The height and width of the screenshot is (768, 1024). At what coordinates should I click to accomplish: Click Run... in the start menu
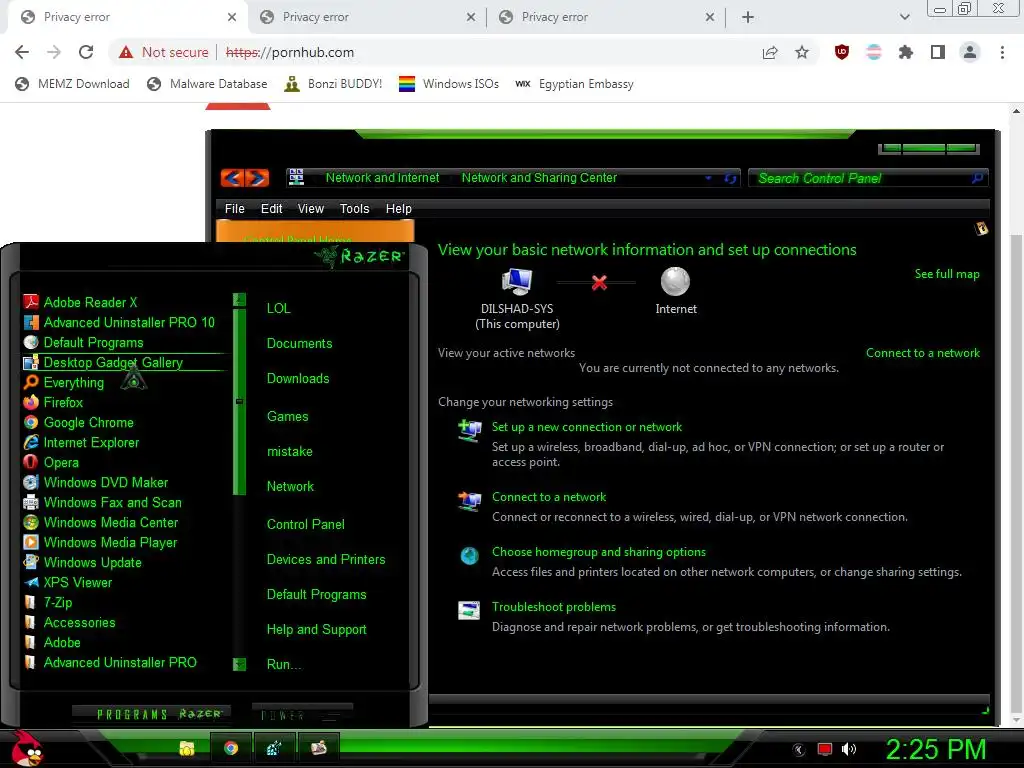283,664
